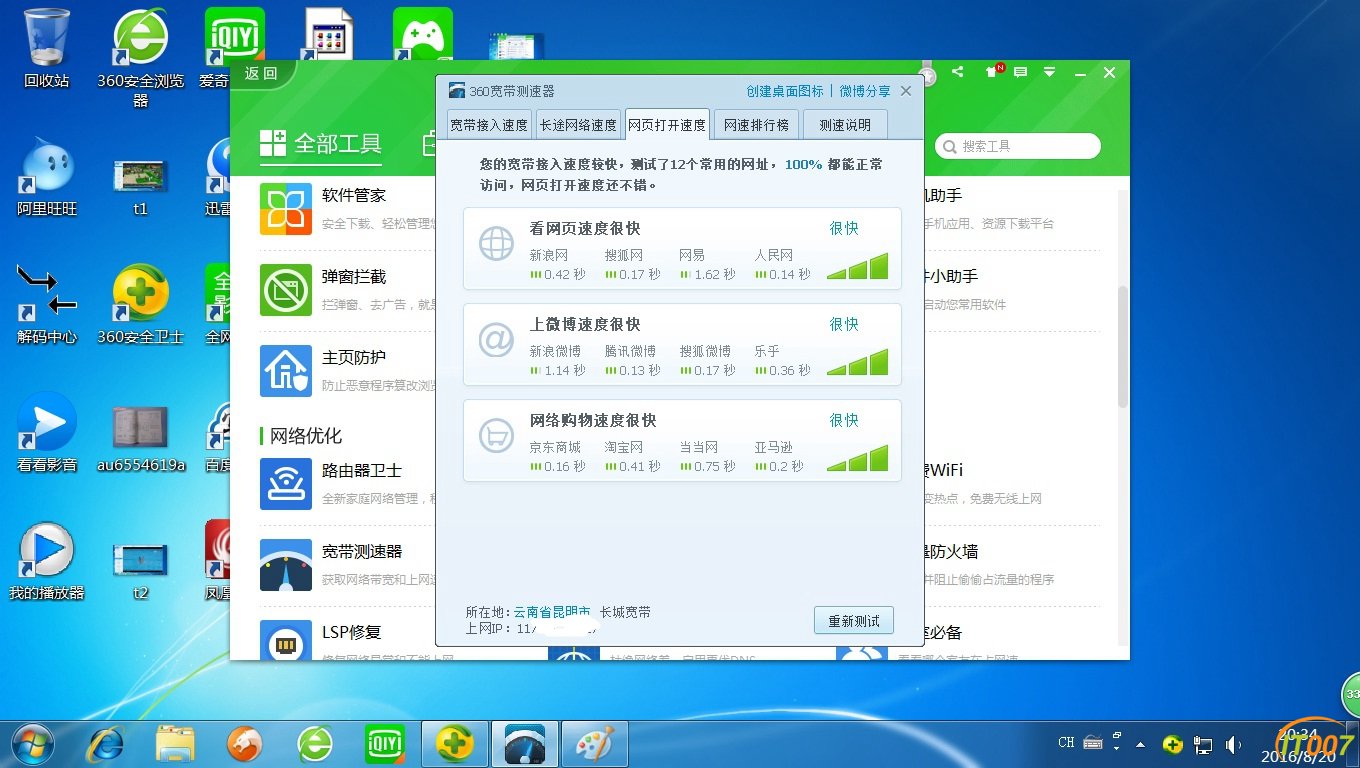
Task: Click 返回 in the 360 tools window
Action: [x=261, y=73]
